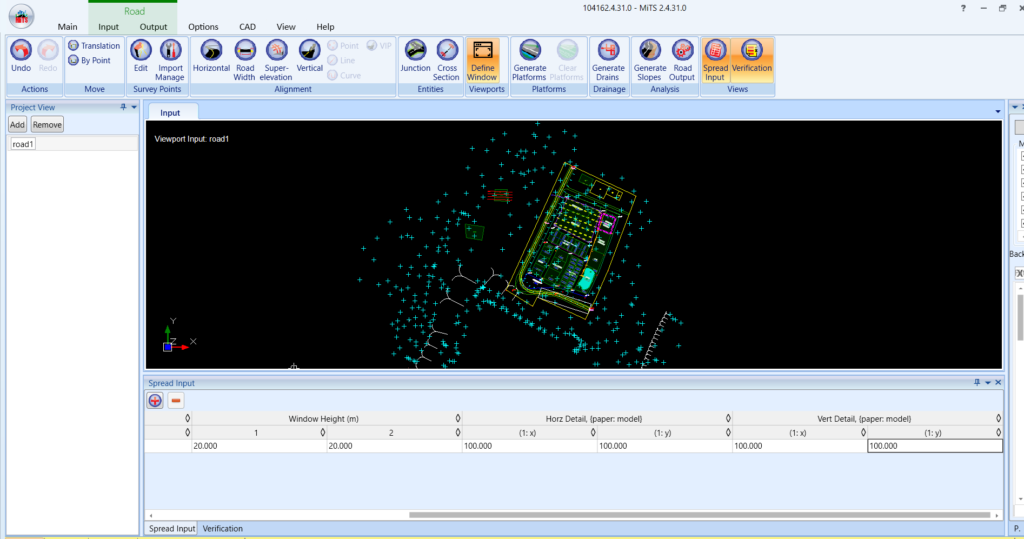Click the MiTS application logo button
This screenshot has width=1024, height=539.
[x=22, y=16]
